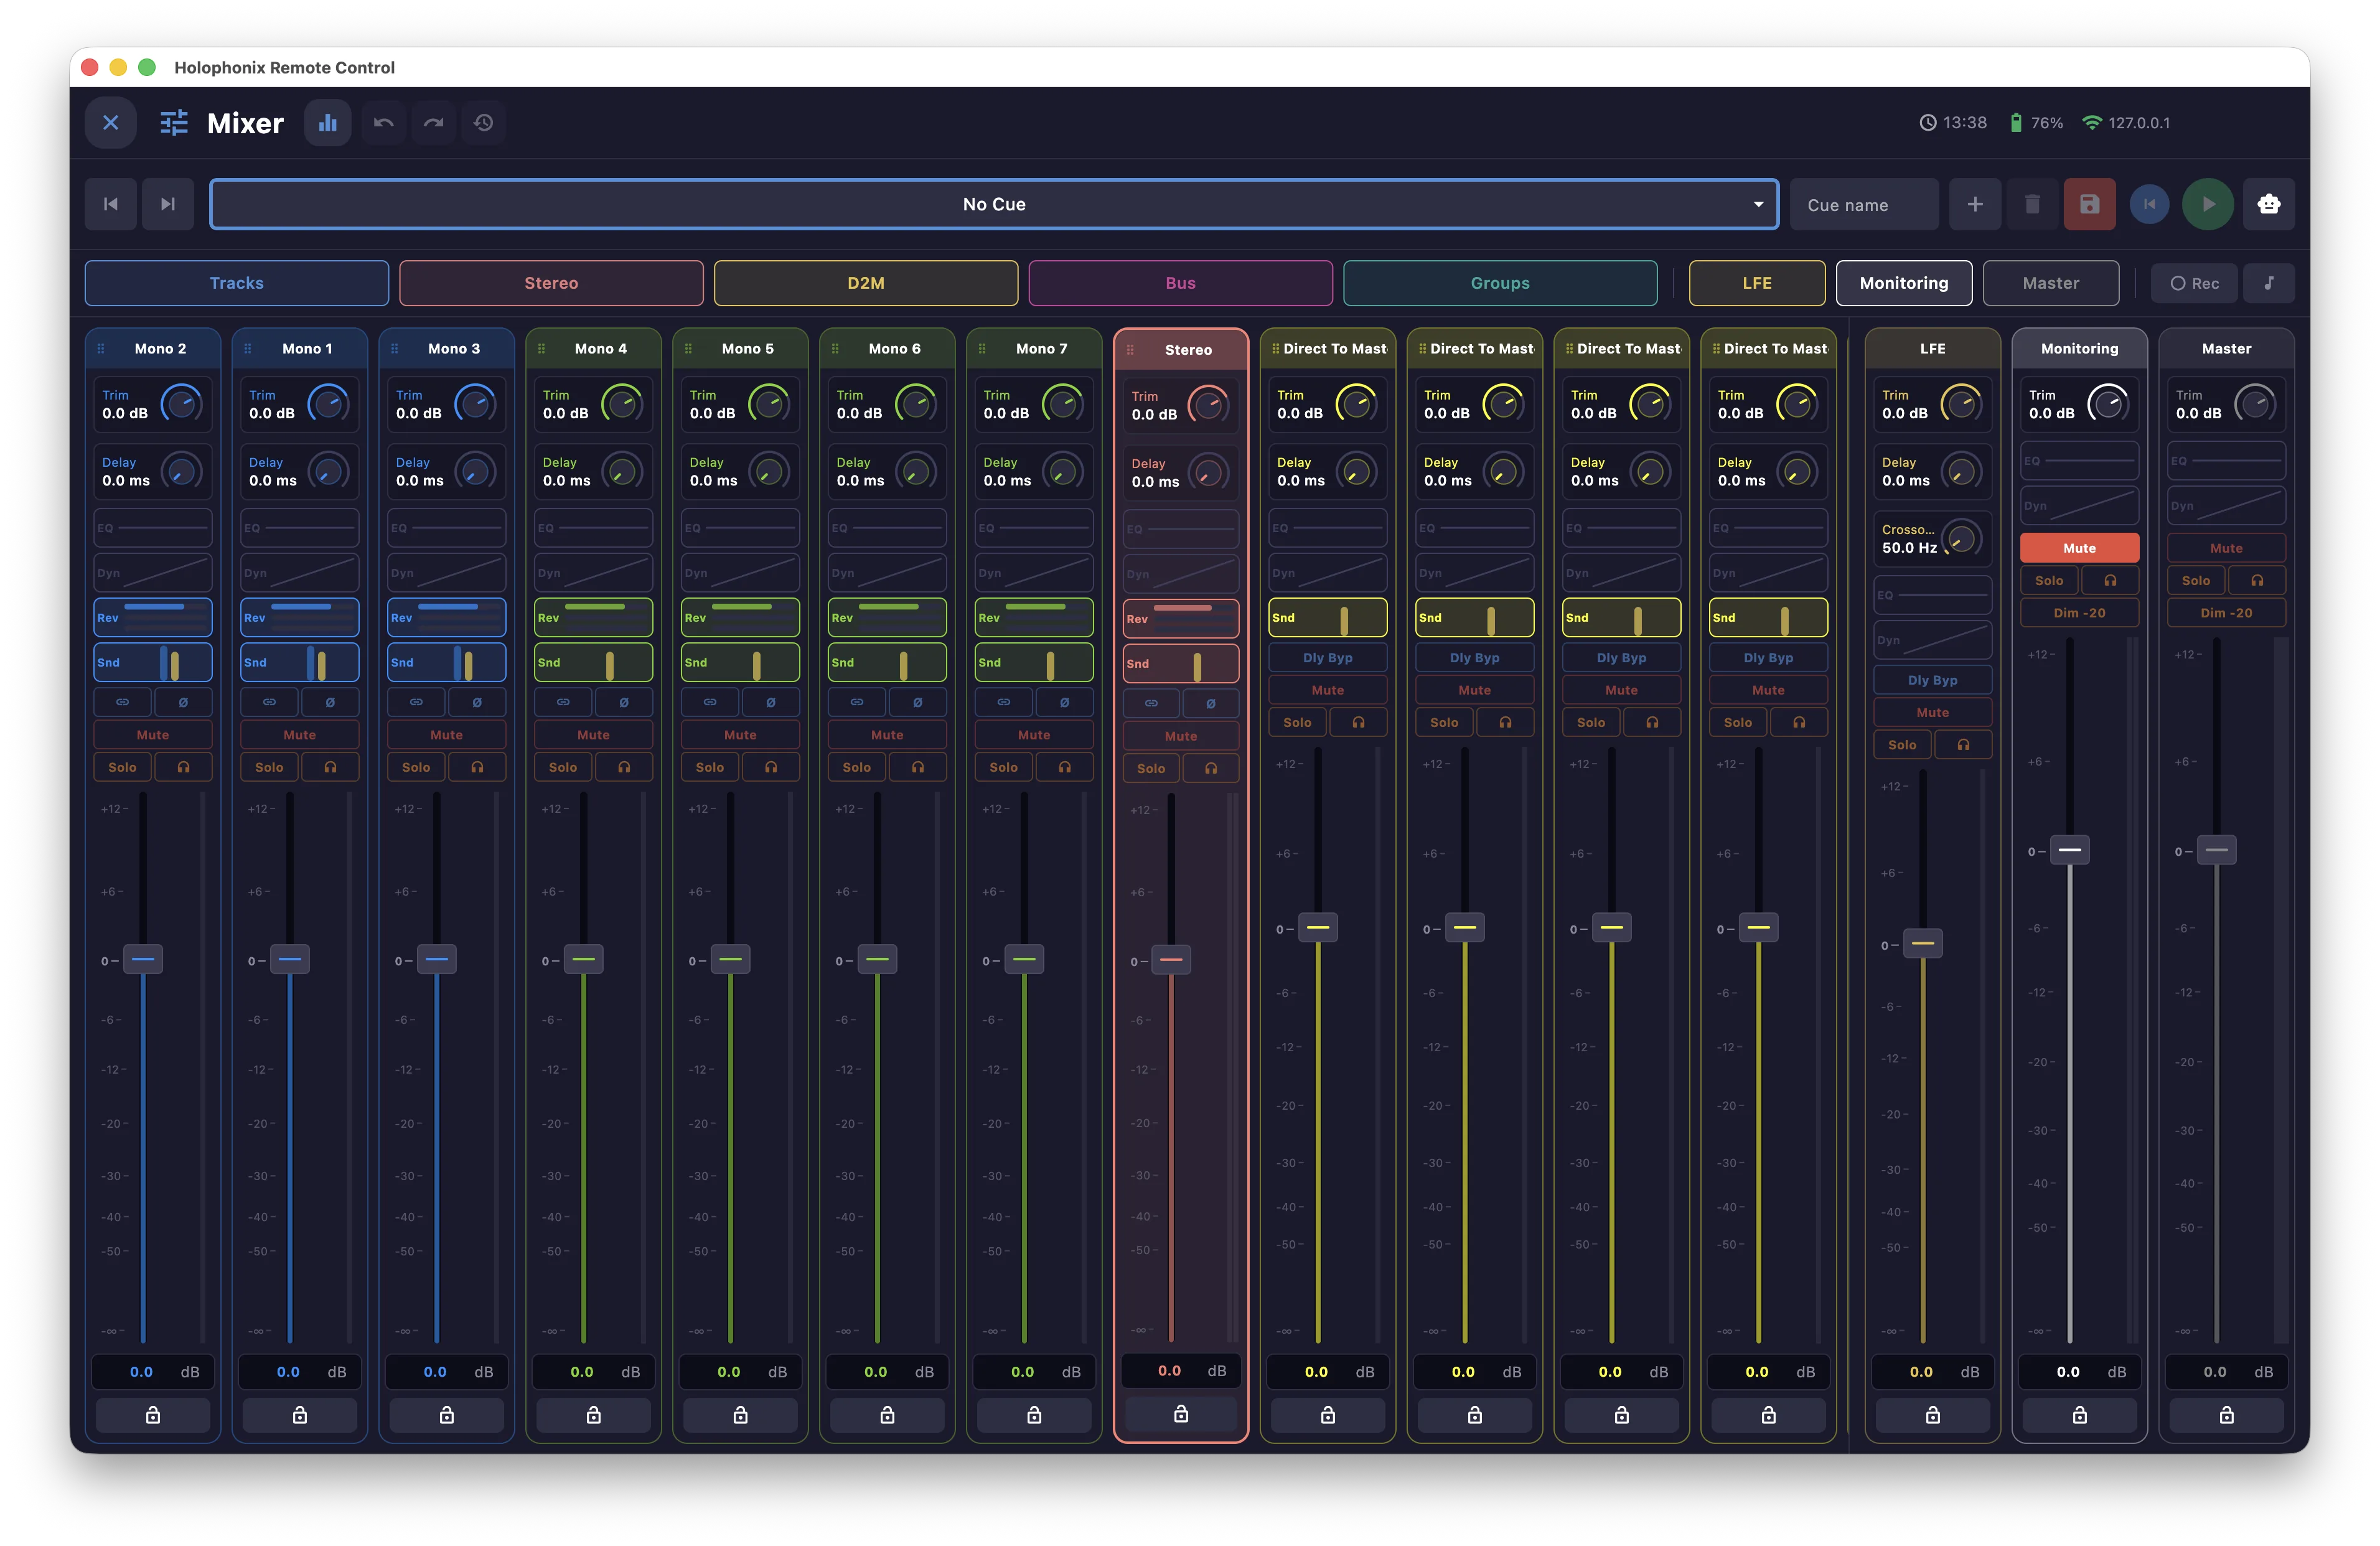The height and width of the screenshot is (1546, 2380).
Task: Click the Delay knob on Mono 7
Action: pos(1063,471)
